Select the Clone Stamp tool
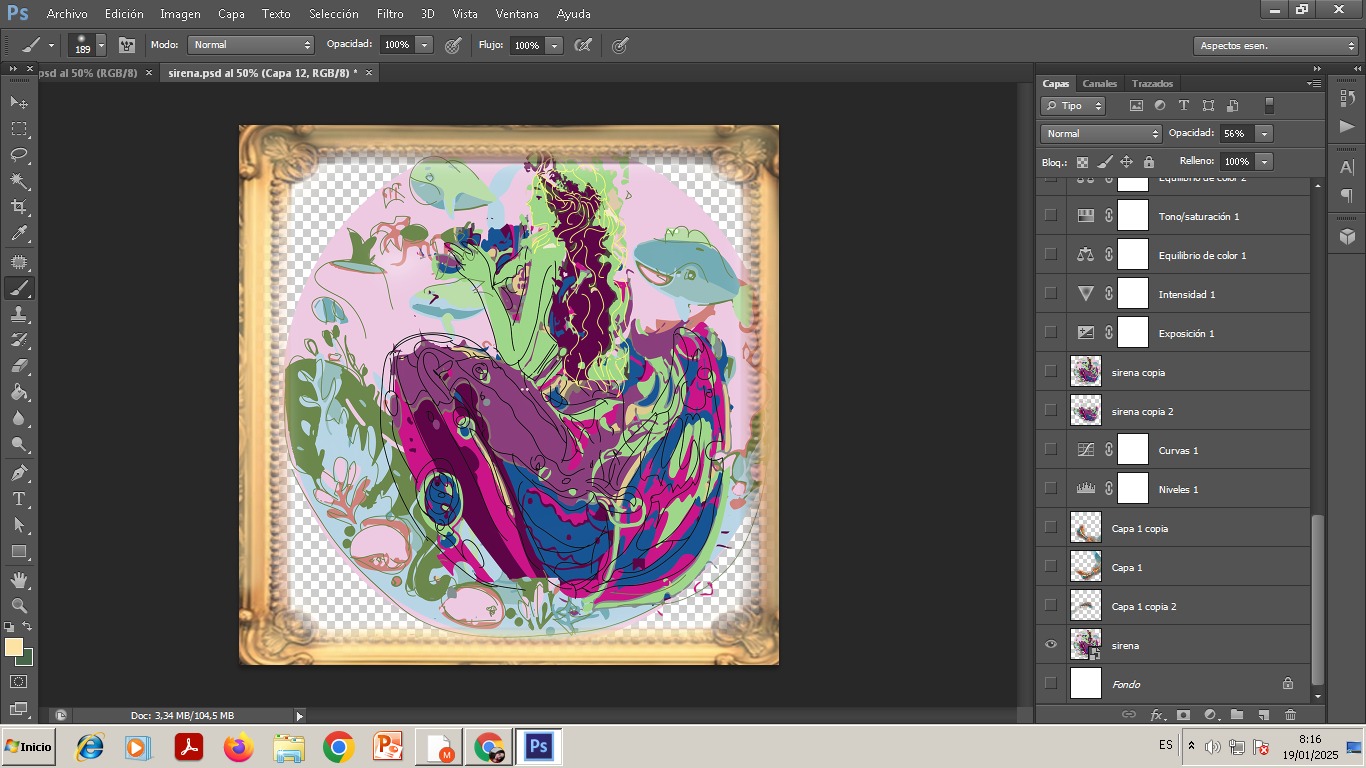 pos(19,314)
